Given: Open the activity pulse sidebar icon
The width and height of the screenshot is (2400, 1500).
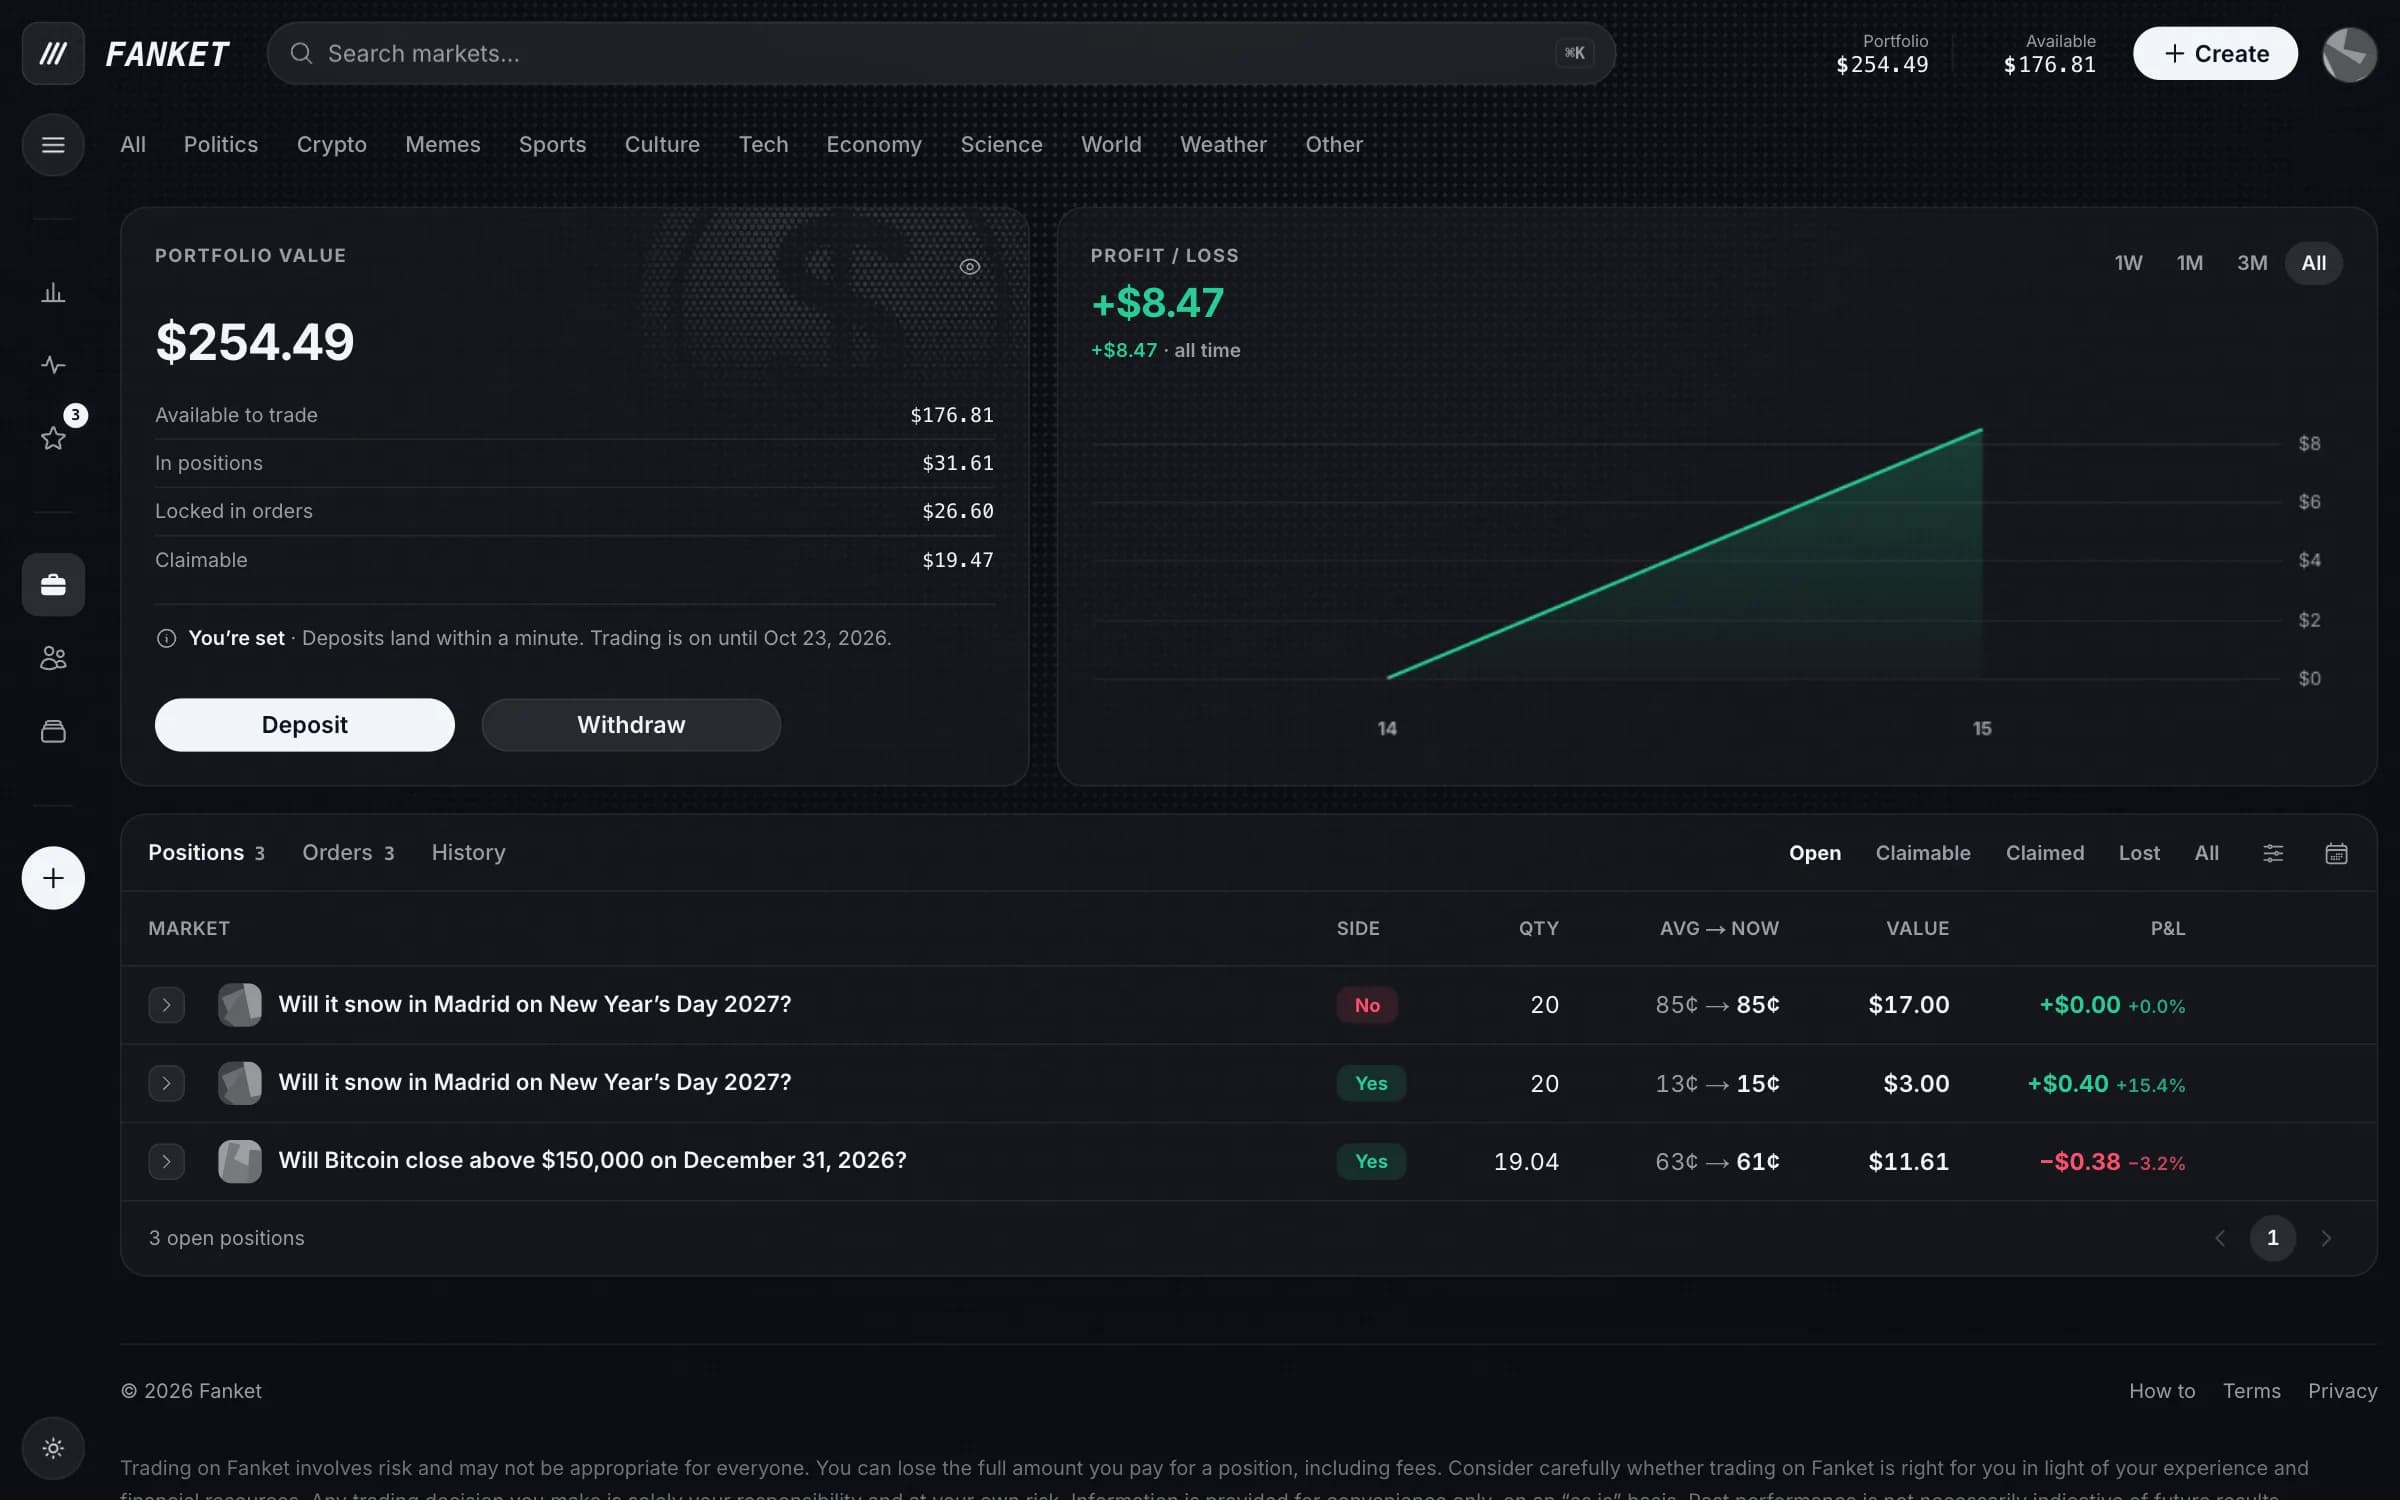Looking at the screenshot, I should coord(53,365).
